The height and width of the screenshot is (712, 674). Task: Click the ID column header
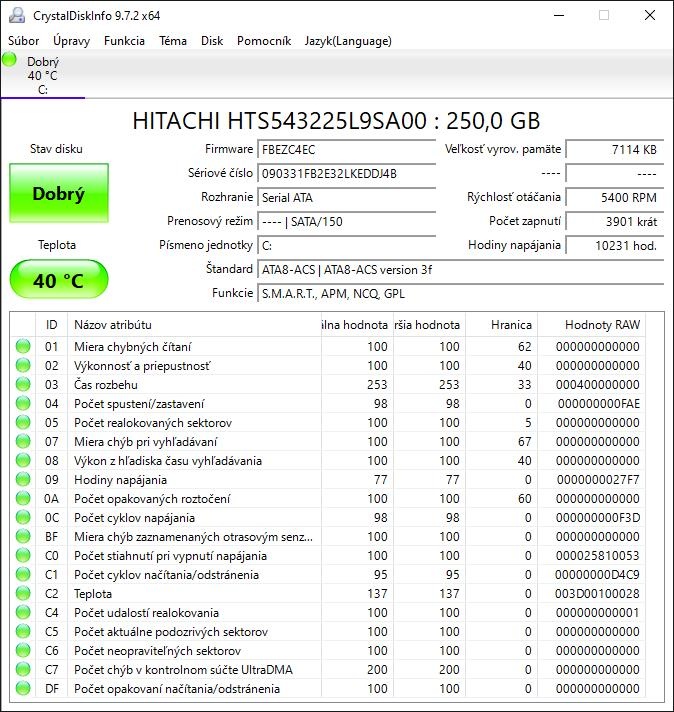tap(51, 325)
